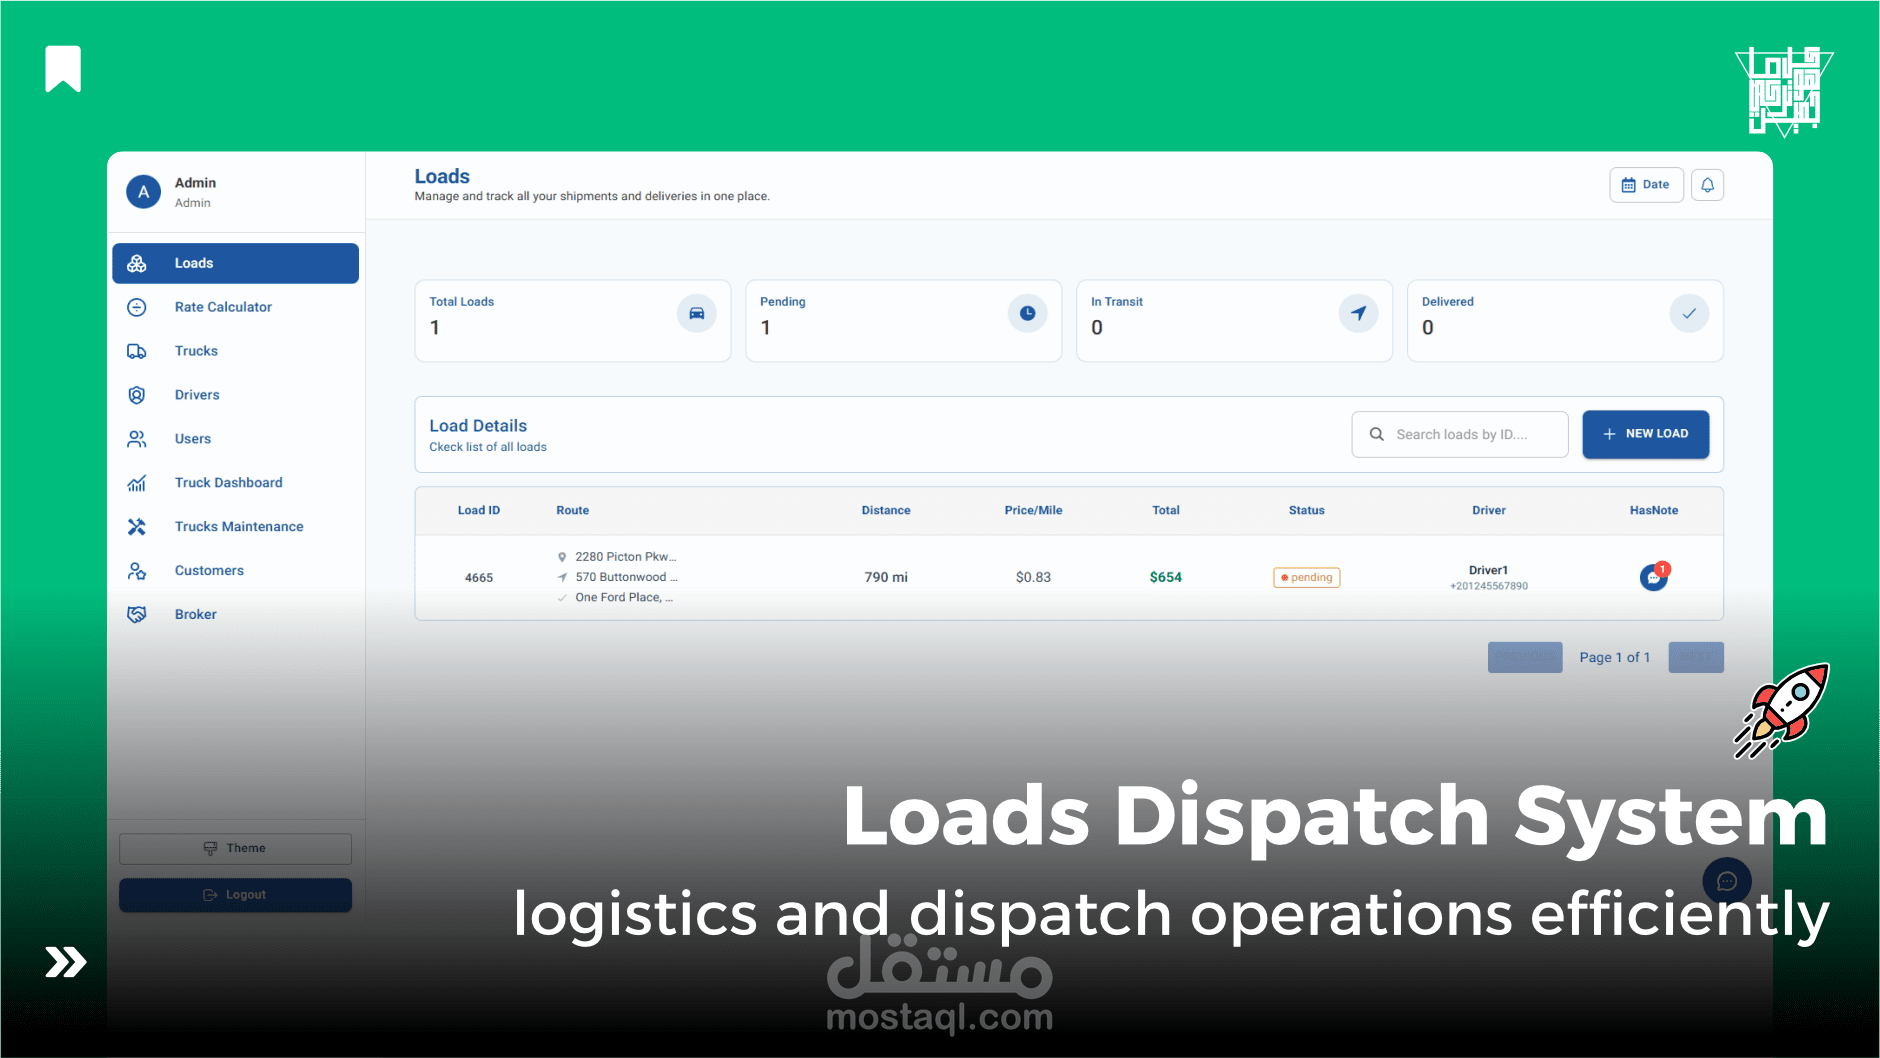
Task: Toggle the Theme switcher
Action: point(235,847)
